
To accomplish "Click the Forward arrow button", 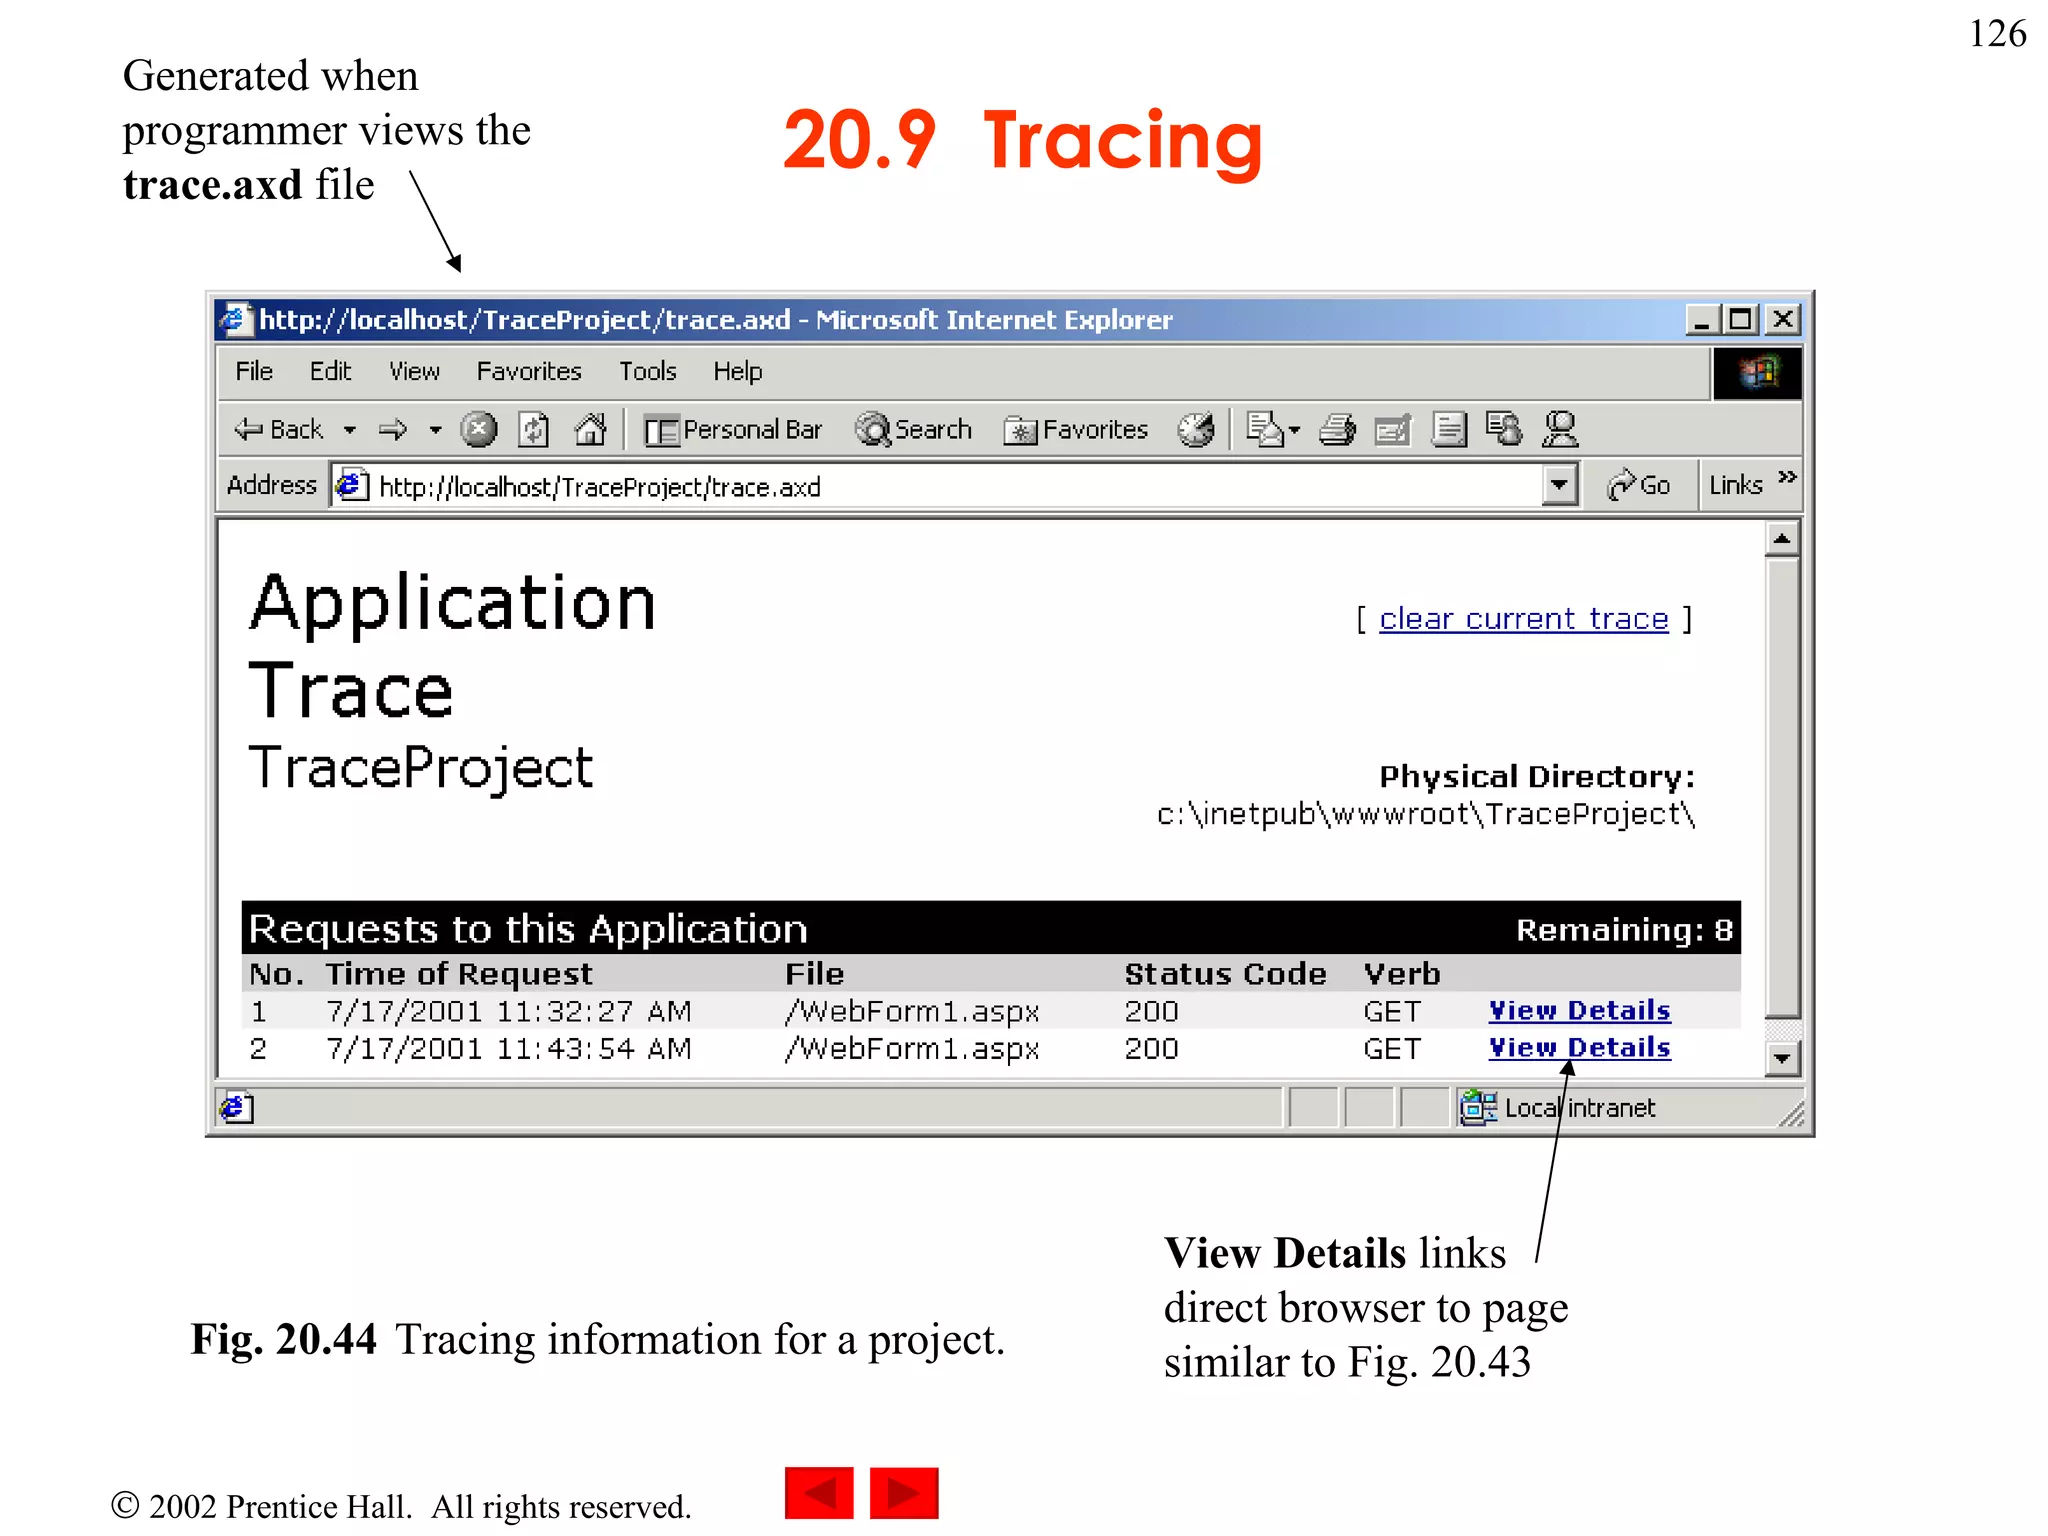I will 393,430.
